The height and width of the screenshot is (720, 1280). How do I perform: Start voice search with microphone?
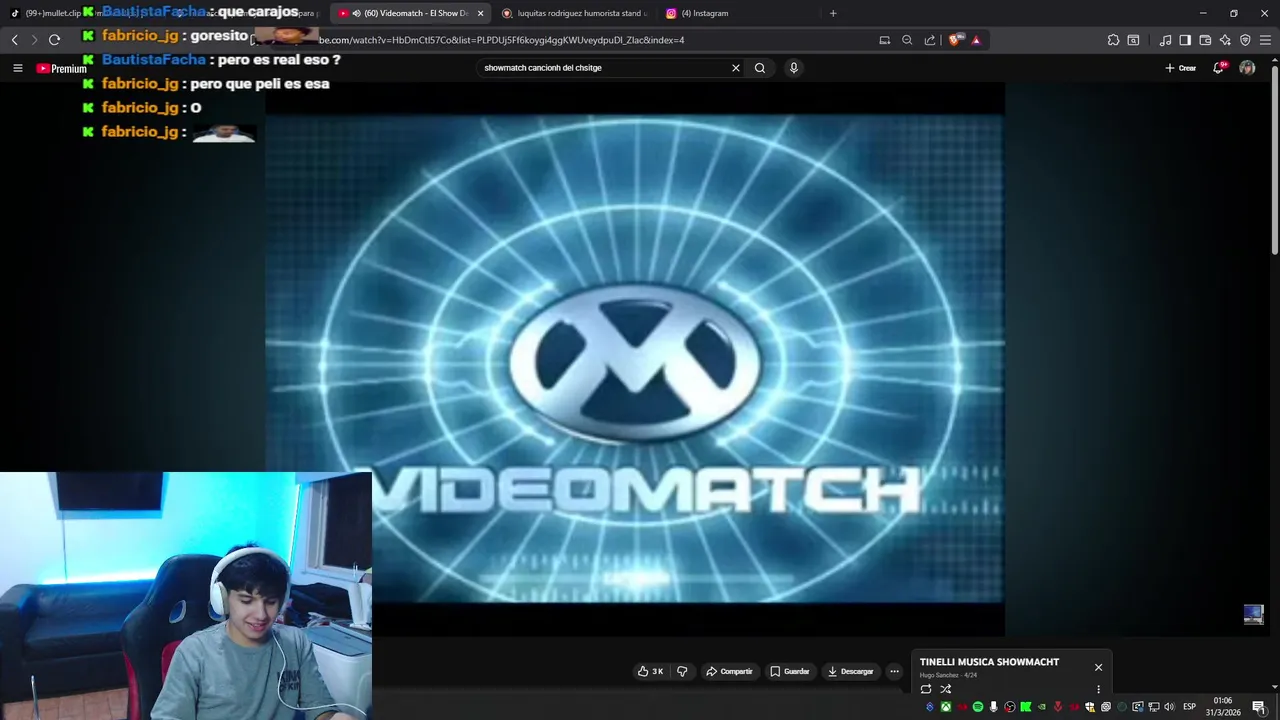click(794, 68)
